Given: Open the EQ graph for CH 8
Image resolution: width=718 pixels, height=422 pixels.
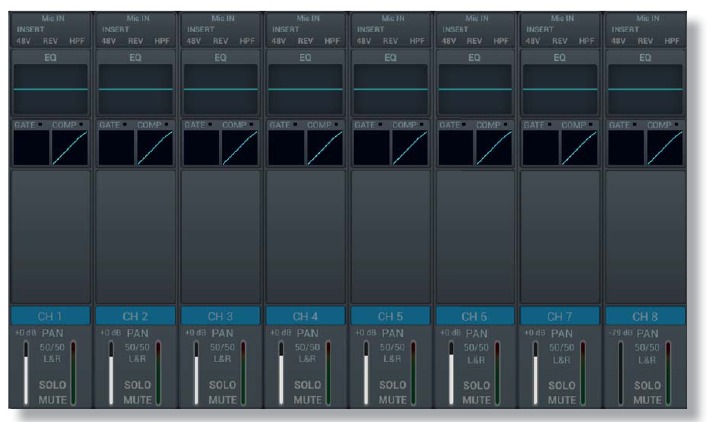Looking at the screenshot, I should click(x=645, y=89).
